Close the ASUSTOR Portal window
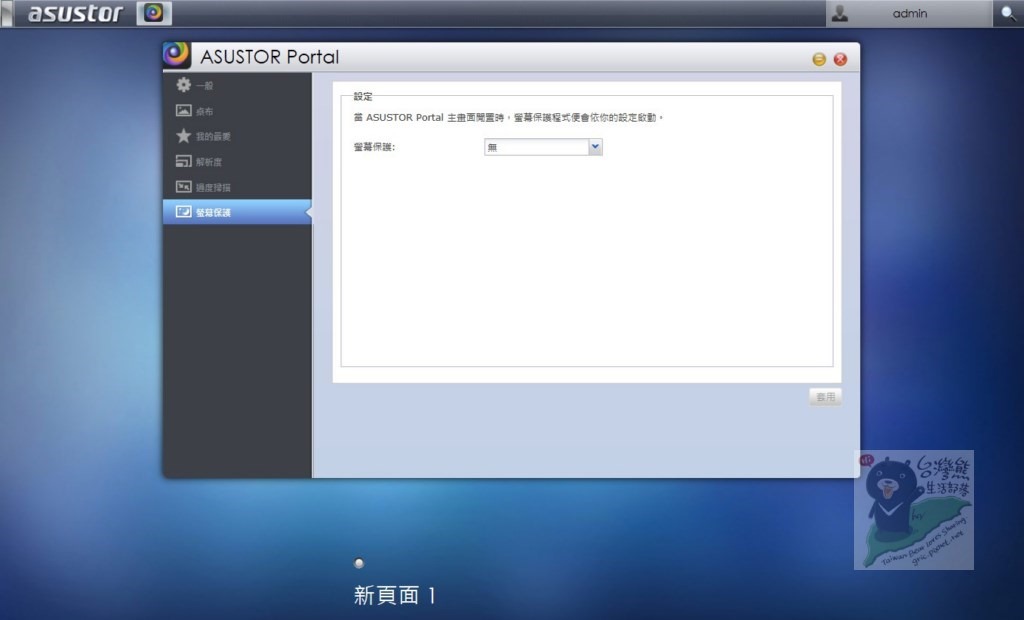Viewport: 1024px width, 620px height. click(840, 59)
